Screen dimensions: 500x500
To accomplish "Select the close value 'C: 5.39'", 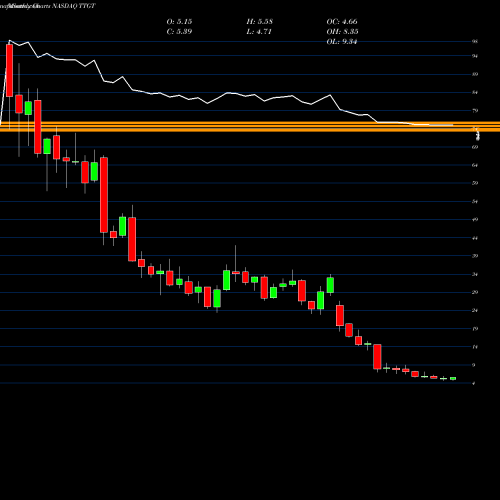I will 179,32.
